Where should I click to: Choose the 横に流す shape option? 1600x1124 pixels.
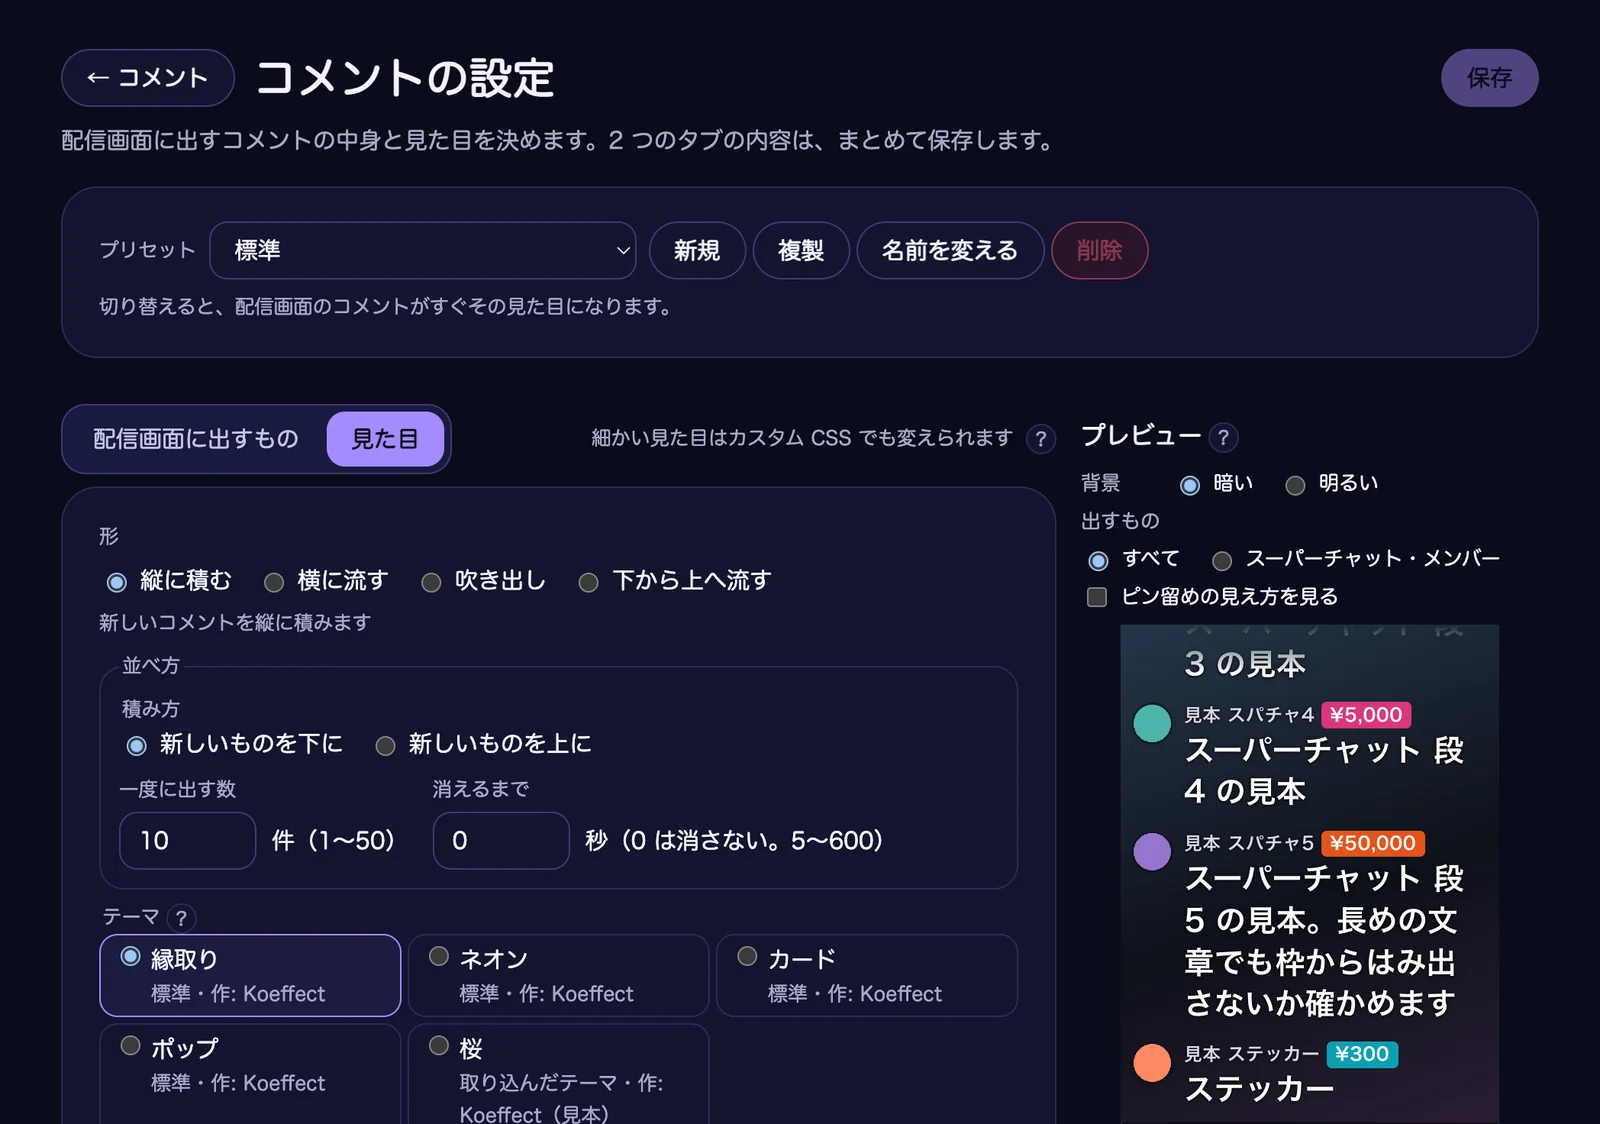[326, 581]
